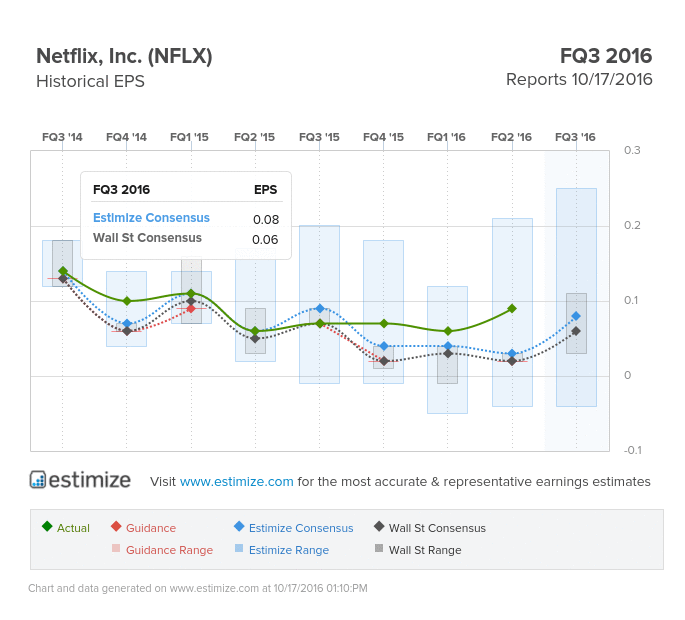The height and width of the screenshot is (620, 685).
Task: Click the blue Estimize point for FQ4 '15
Action: tap(384, 346)
